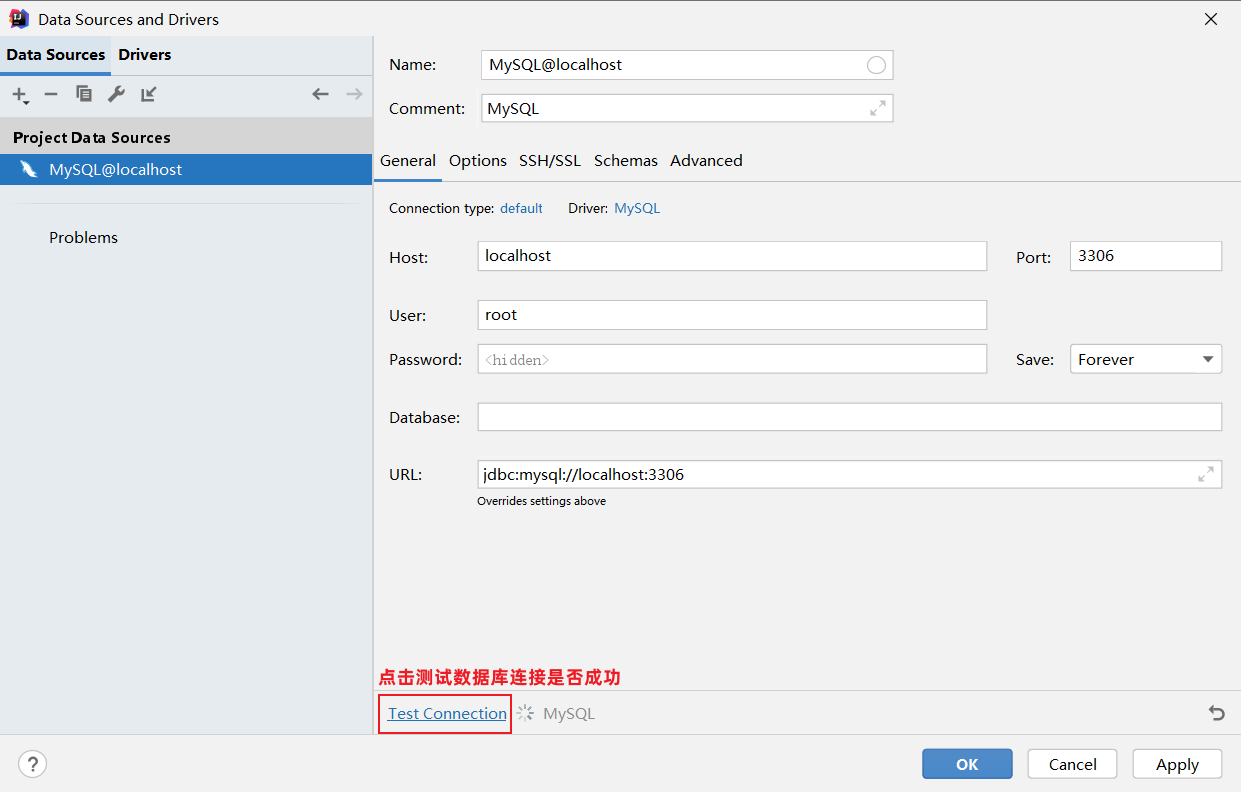The height and width of the screenshot is (792, 1241).
Task: Click the duplicate data source icon
Action: (x=84, y=94)
